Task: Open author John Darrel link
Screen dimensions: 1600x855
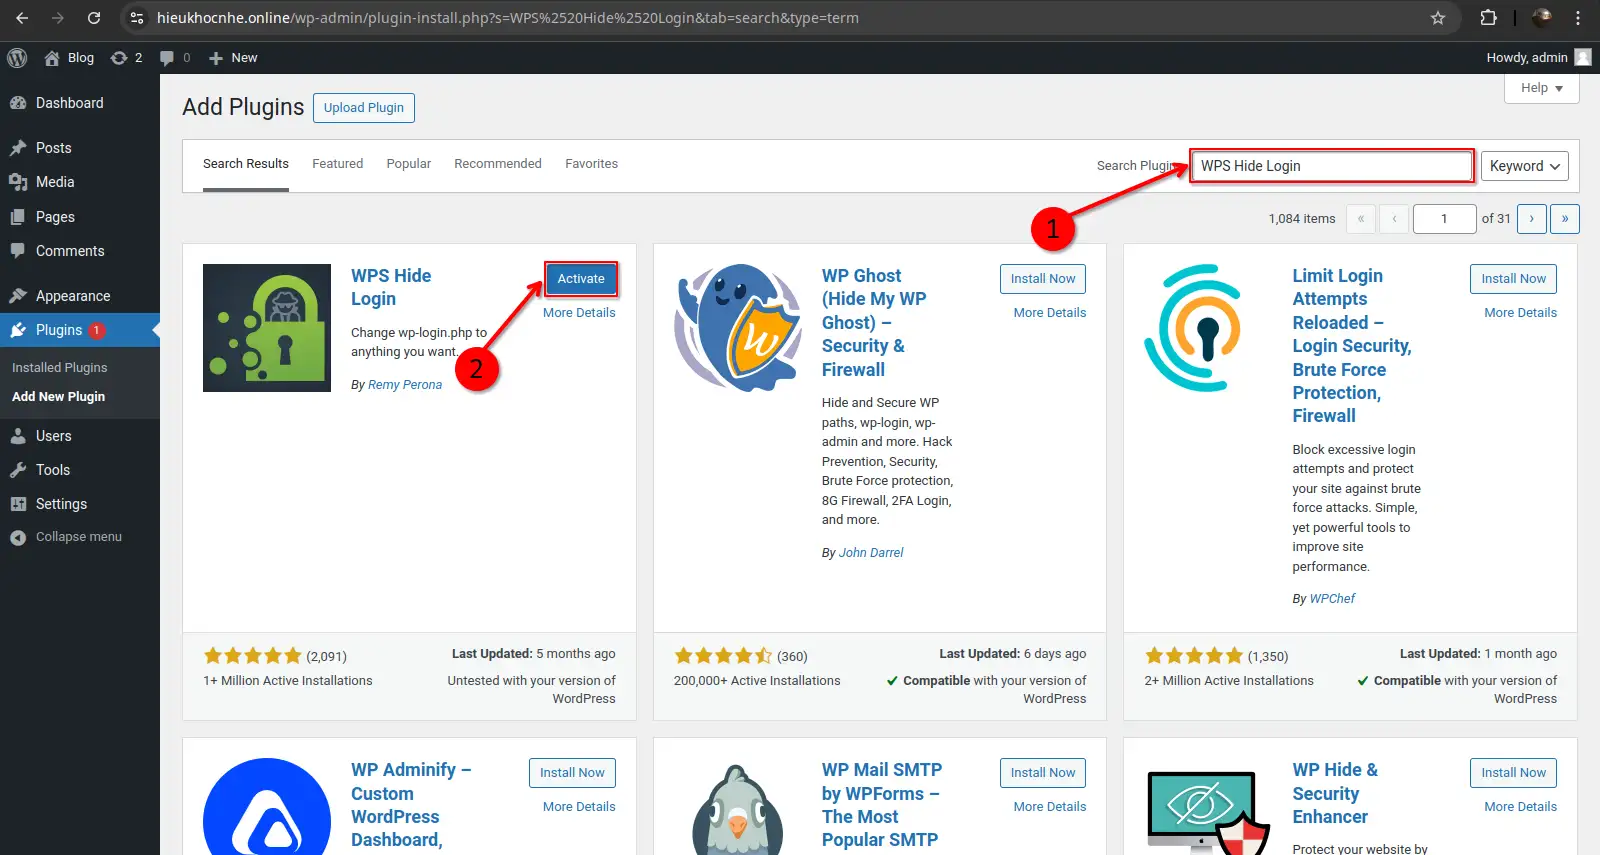Action: 871,553
